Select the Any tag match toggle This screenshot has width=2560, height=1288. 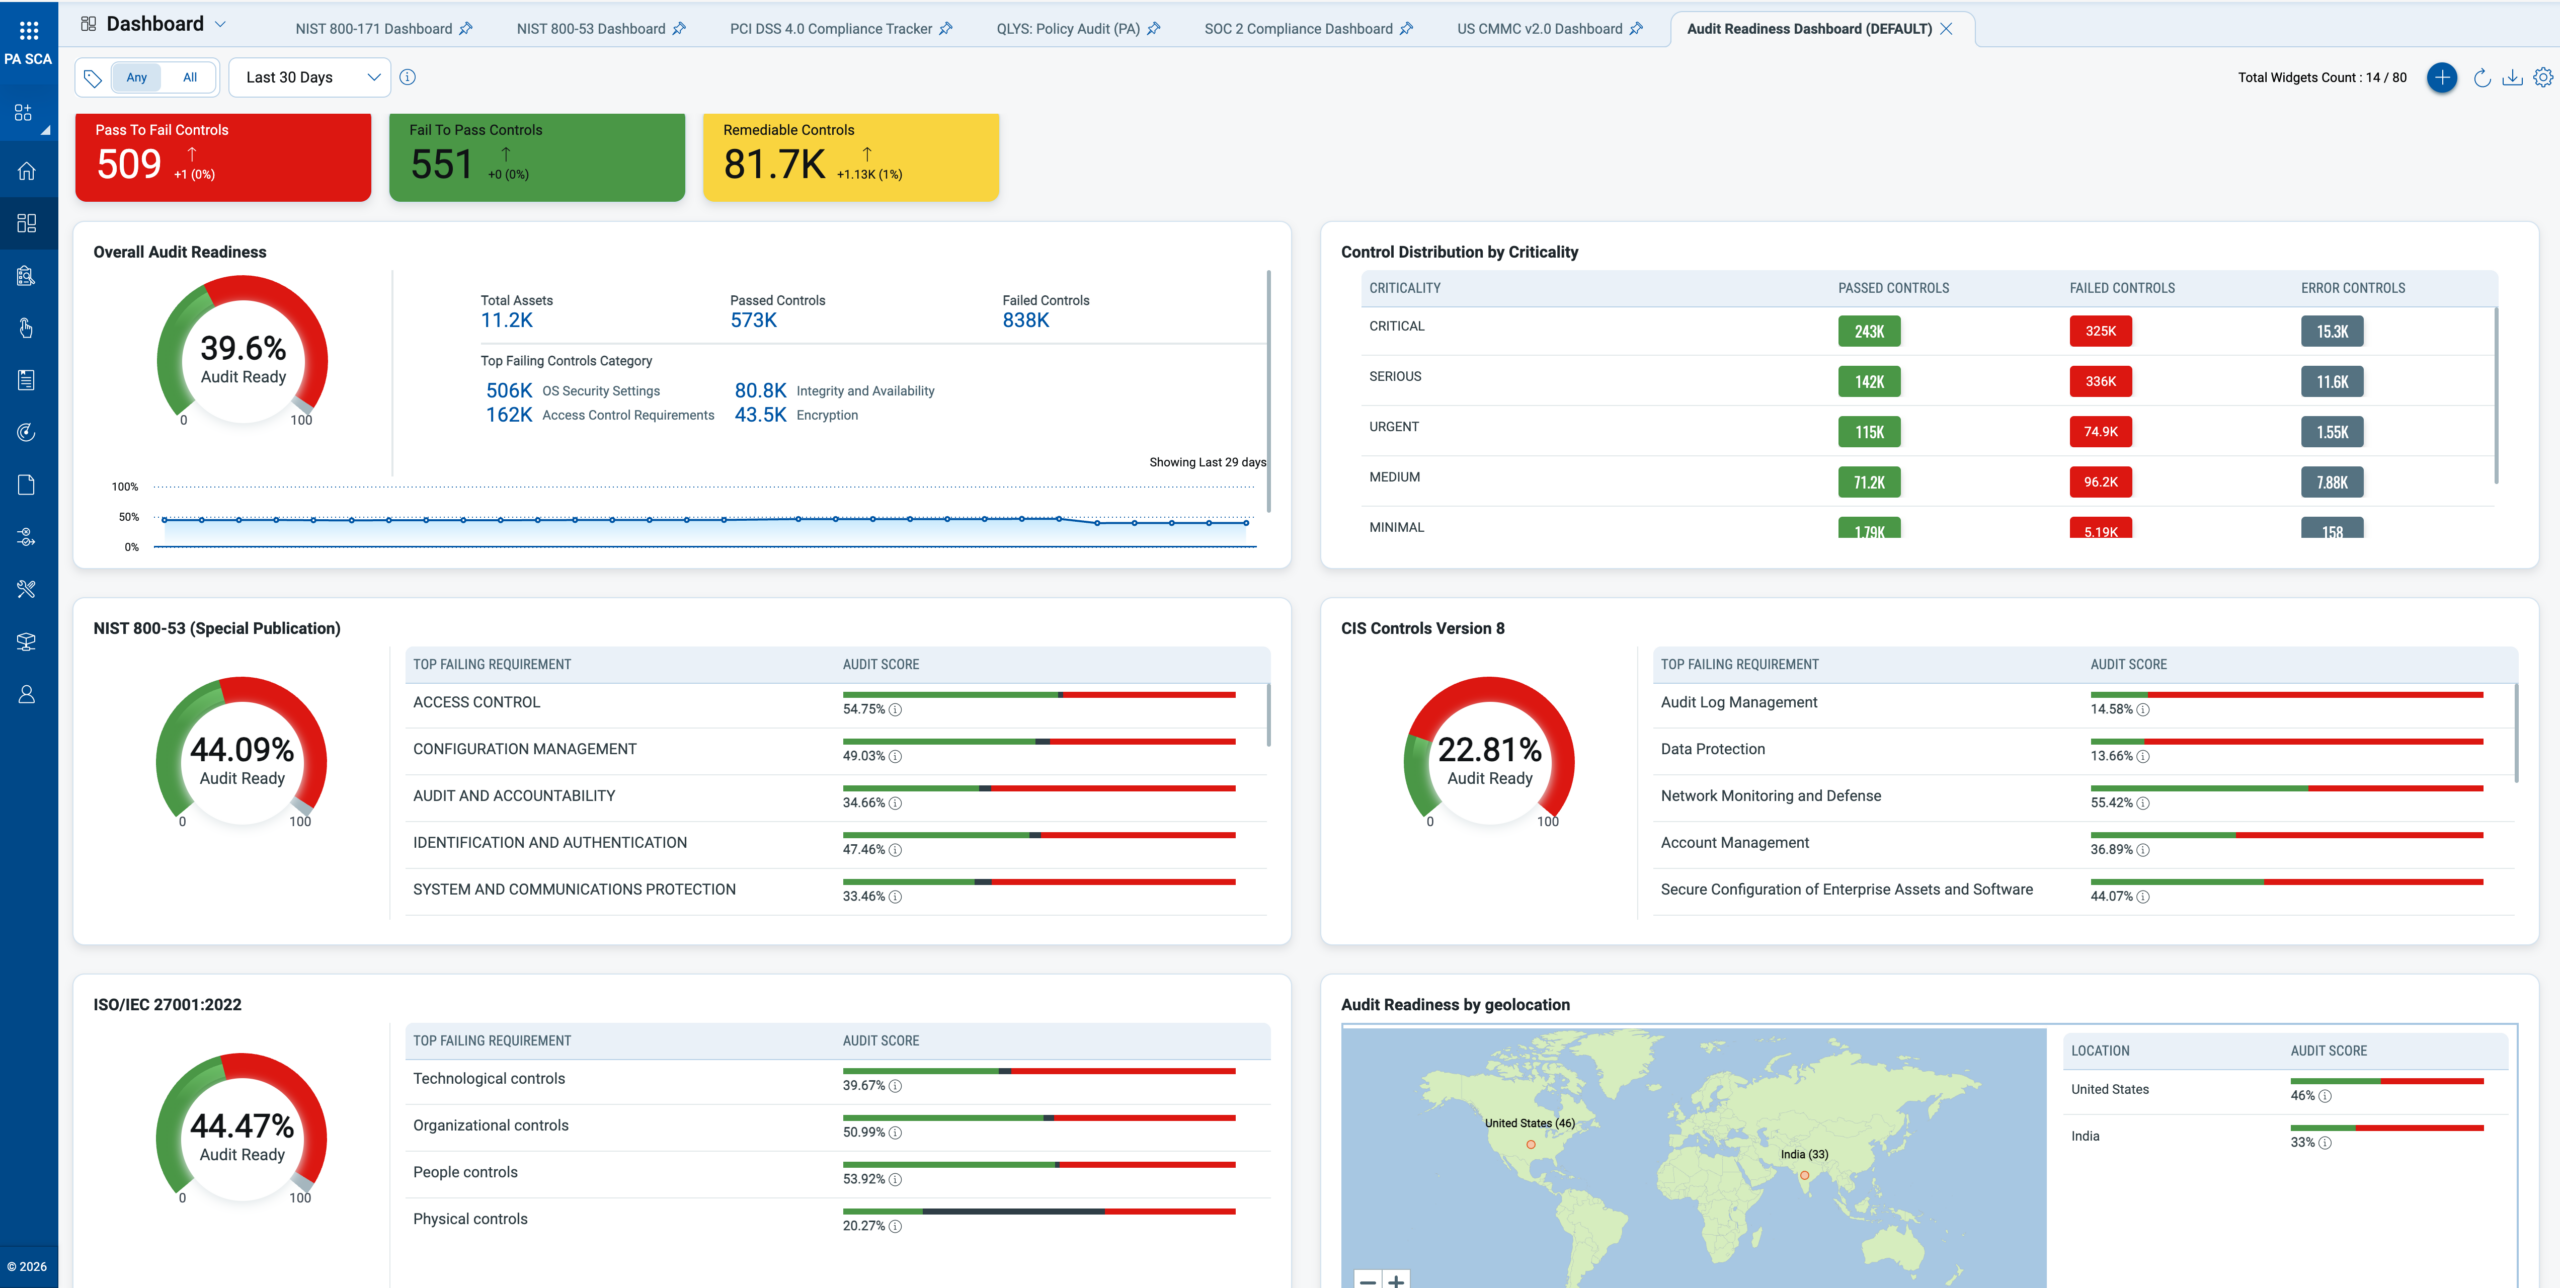click(x=137, y=77)
